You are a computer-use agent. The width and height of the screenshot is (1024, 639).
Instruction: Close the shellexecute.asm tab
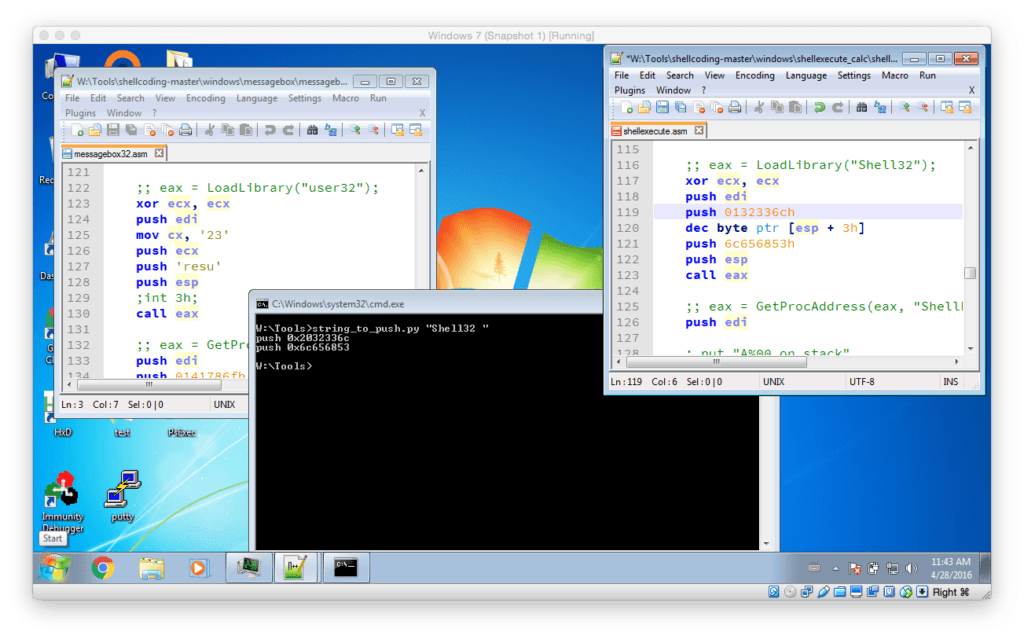tap(699, 131)
